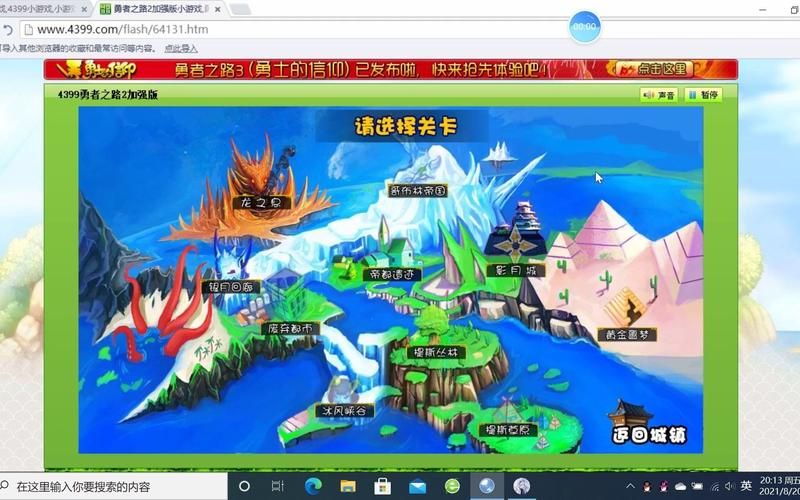Pause the game with 暂停 button
The width and height of the screenshot is (800, 500).
(703, 95)
